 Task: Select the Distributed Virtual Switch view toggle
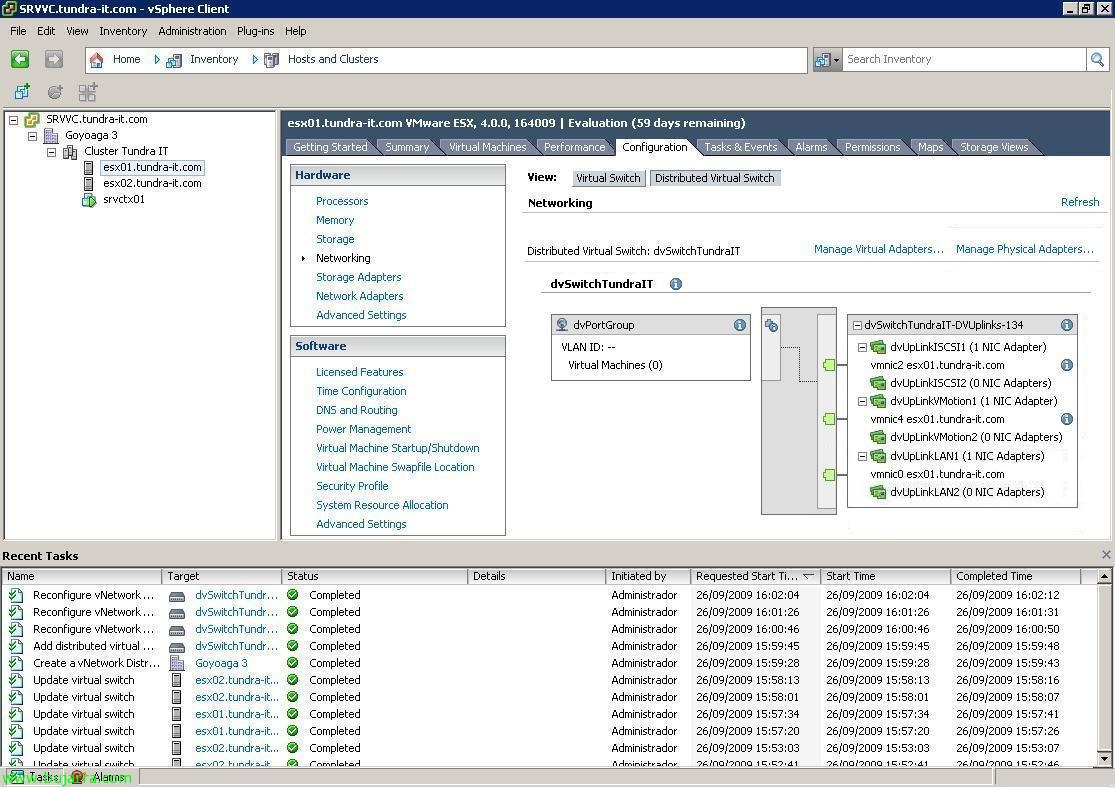[714, 178]
